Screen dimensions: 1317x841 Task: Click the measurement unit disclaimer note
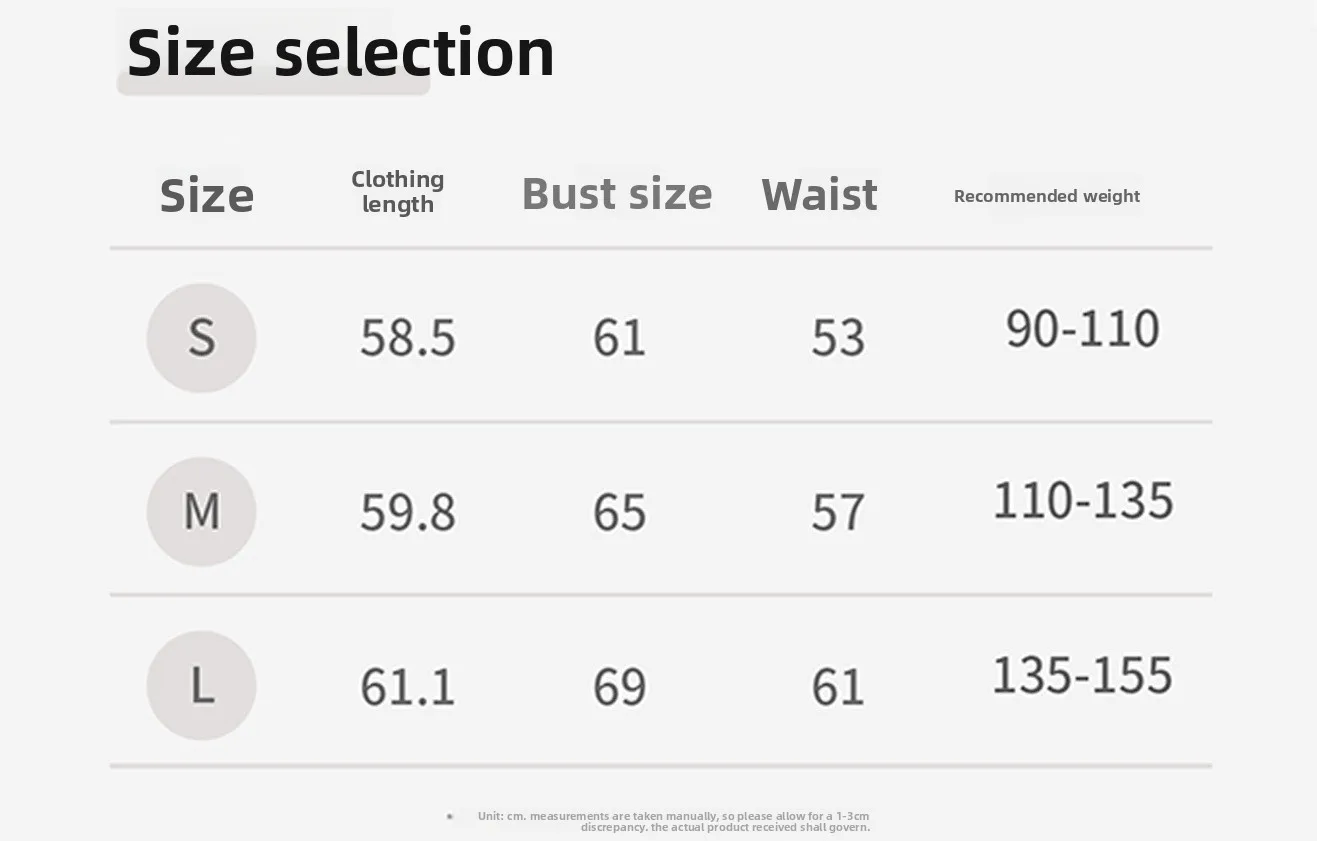[673, 822]
